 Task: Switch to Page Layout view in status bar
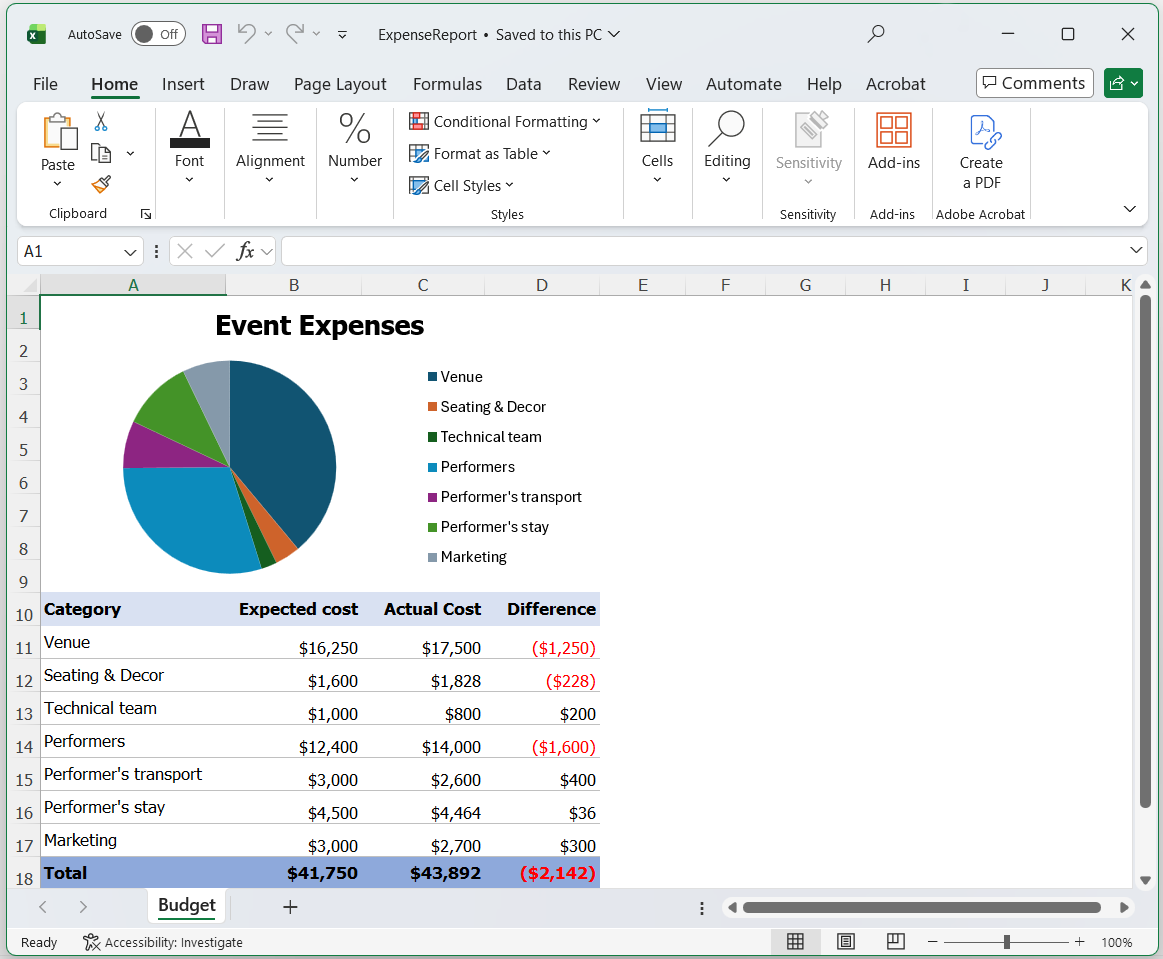846,942
